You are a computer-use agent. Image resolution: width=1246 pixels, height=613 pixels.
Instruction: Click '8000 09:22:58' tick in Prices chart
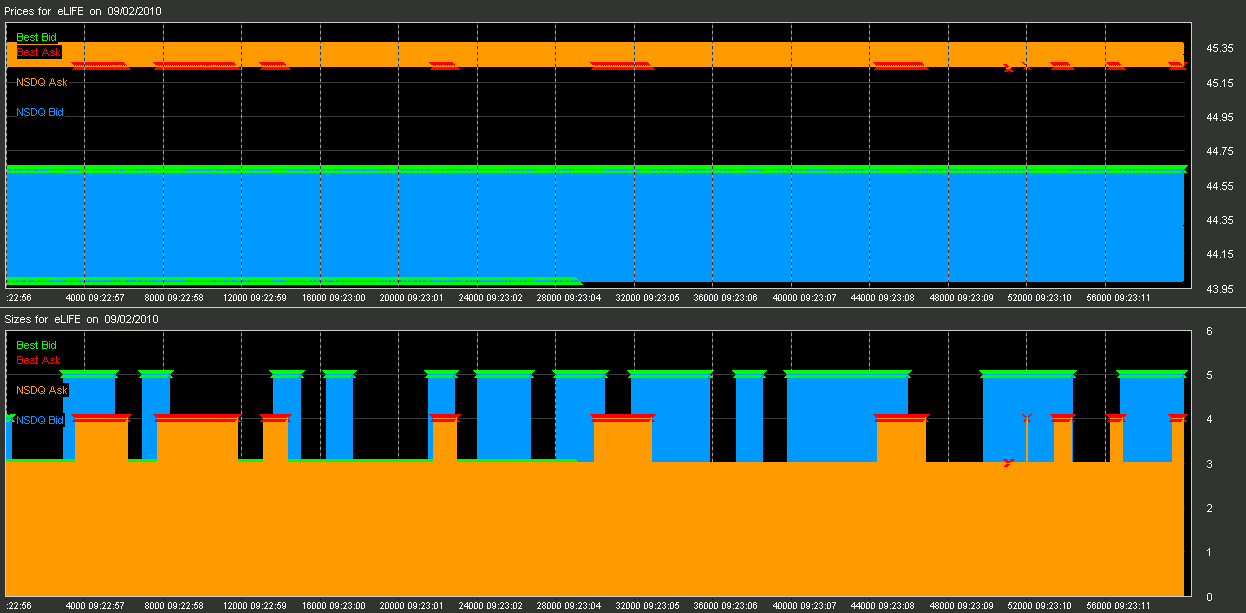click(x=175, y=298)
